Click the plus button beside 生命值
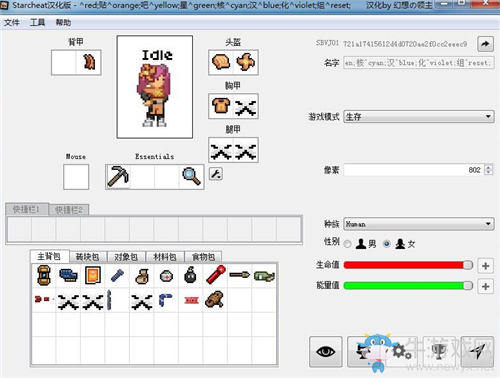This screenshot has width=500, height=378. coord(485,266)
